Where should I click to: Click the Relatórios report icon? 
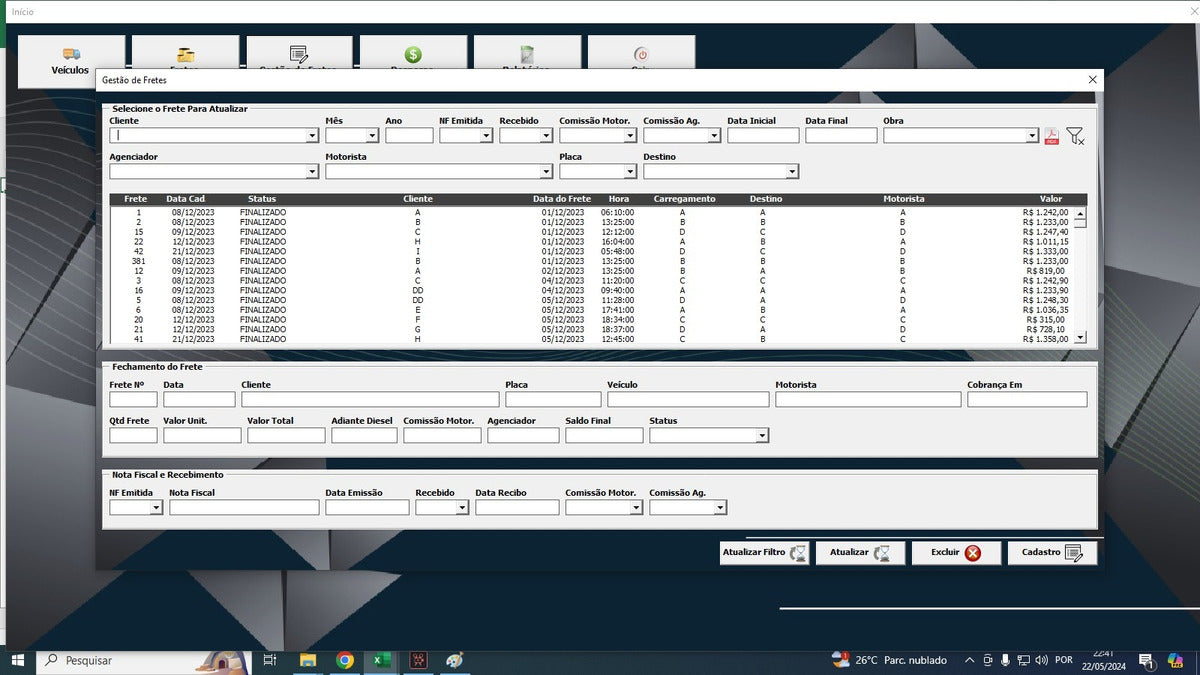tap(527, 55)
